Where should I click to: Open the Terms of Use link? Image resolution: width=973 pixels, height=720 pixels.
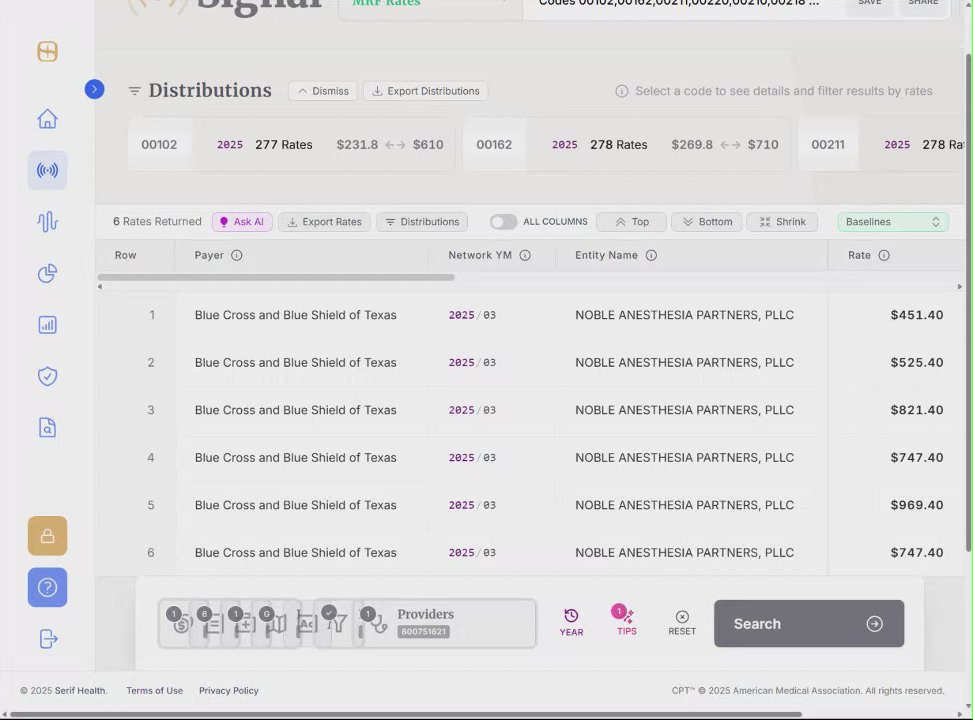pos(155,691)
